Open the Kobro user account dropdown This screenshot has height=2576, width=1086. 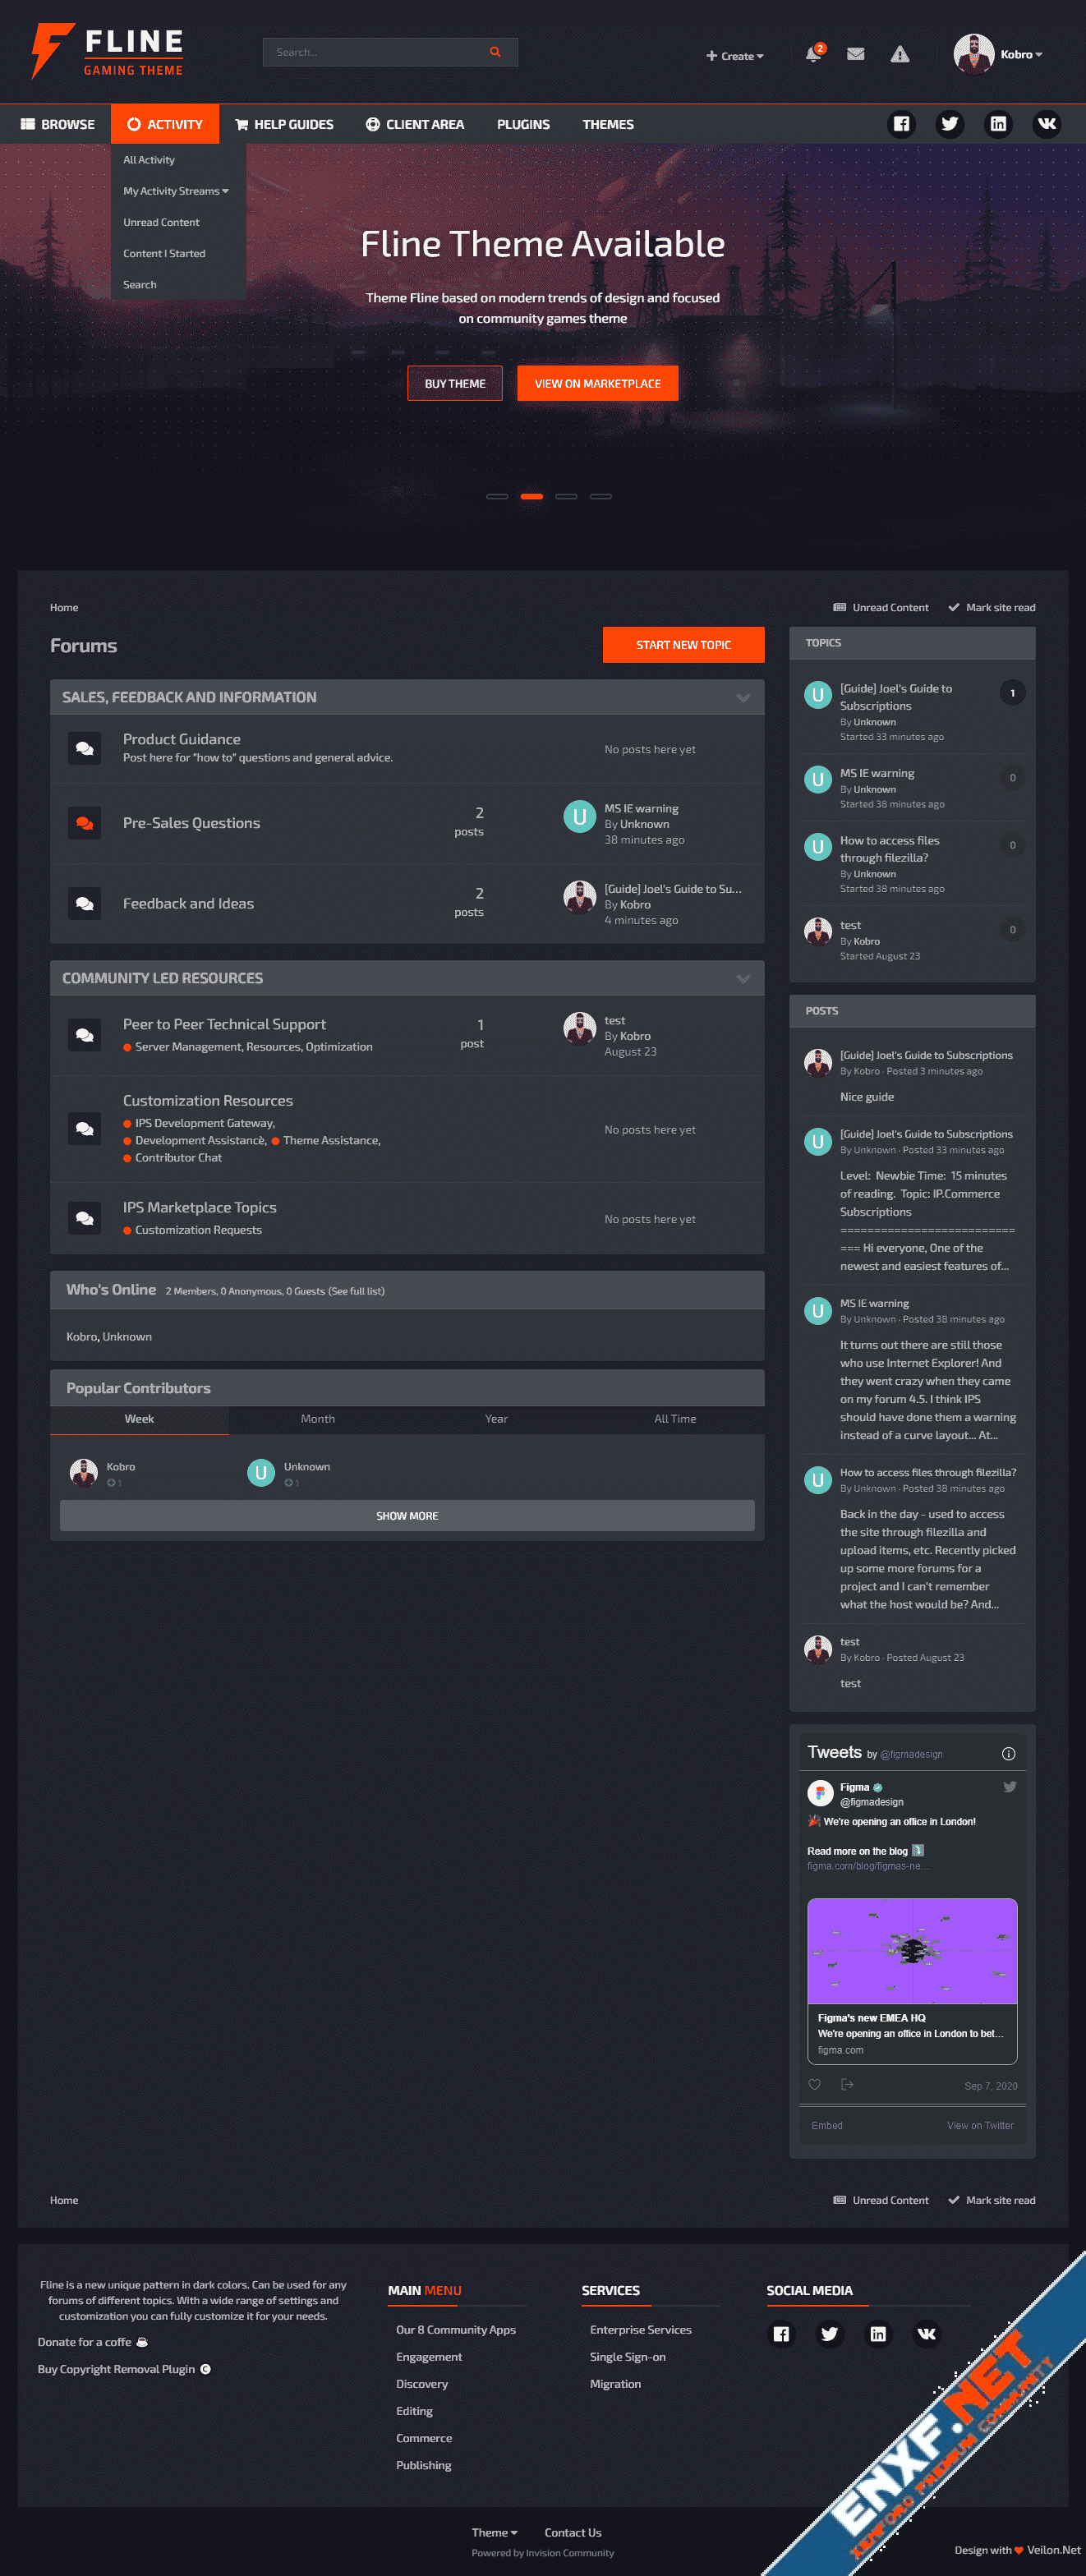click(x=998, y=54)
